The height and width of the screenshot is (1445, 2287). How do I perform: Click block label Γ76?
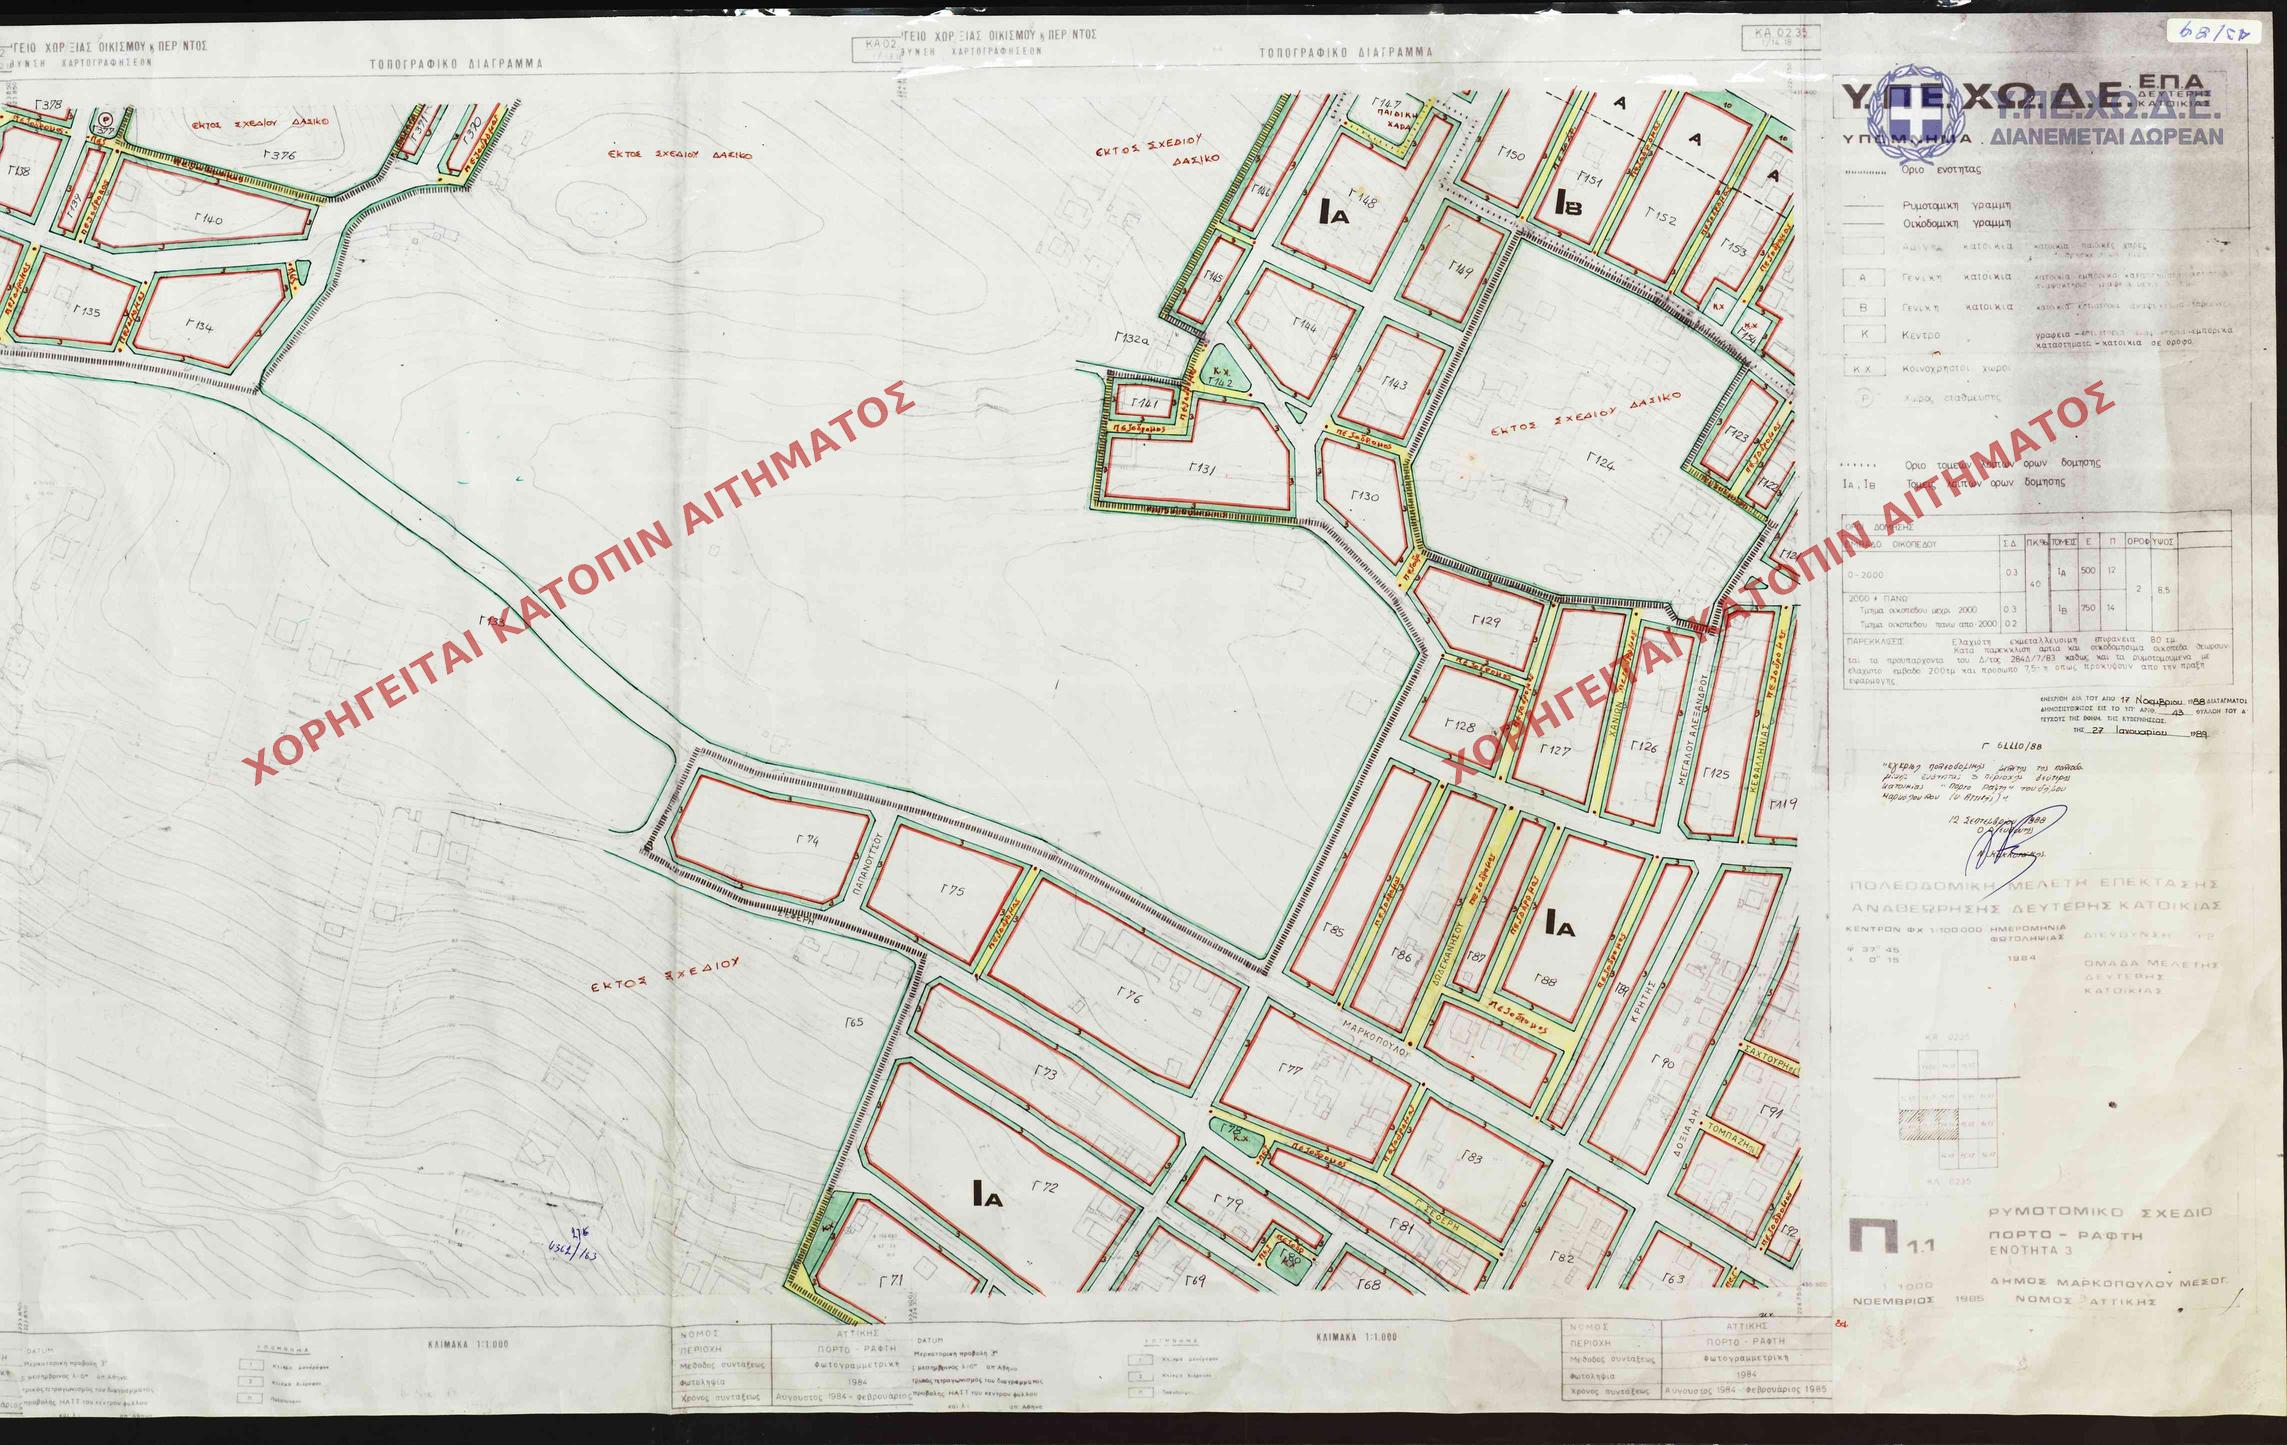(x=1130, y=998)
